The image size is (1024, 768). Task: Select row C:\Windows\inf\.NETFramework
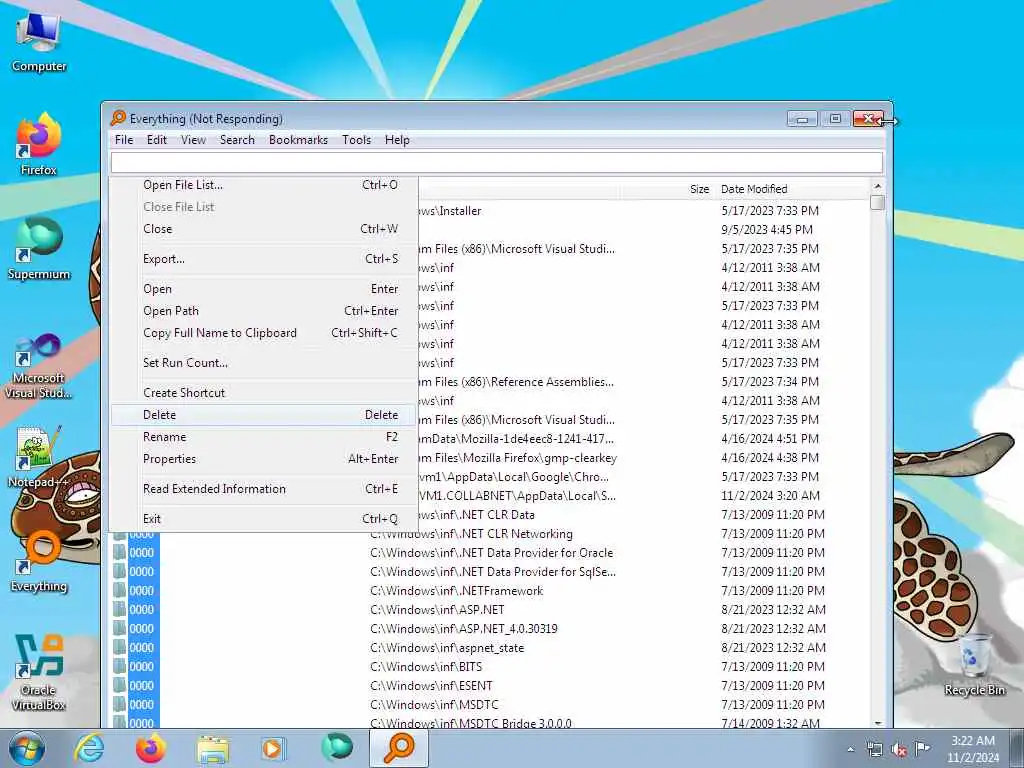coord(490,590)
